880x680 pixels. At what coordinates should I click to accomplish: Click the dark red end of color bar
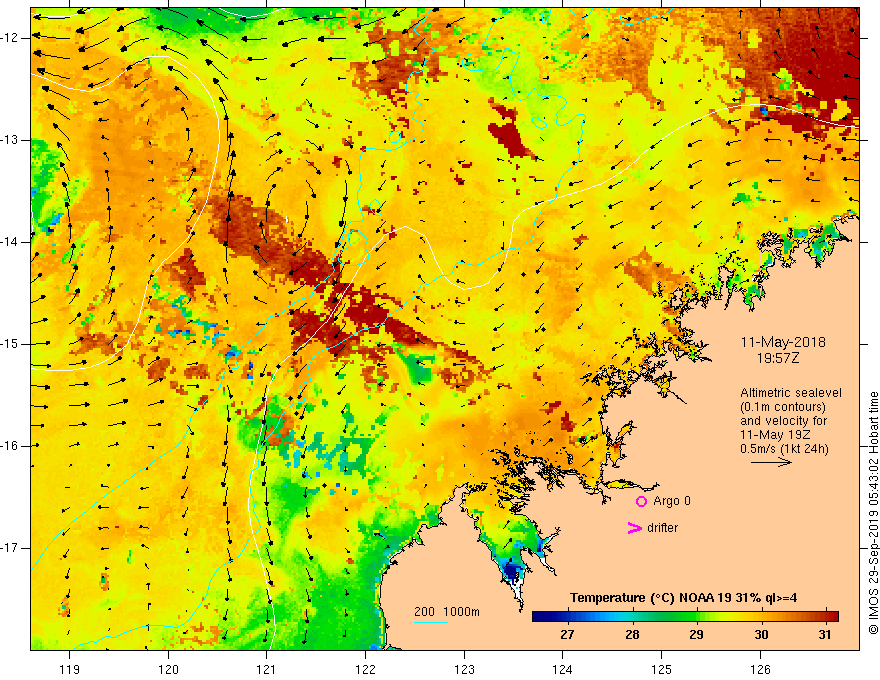pyautogui.click(x=832, y=617)
